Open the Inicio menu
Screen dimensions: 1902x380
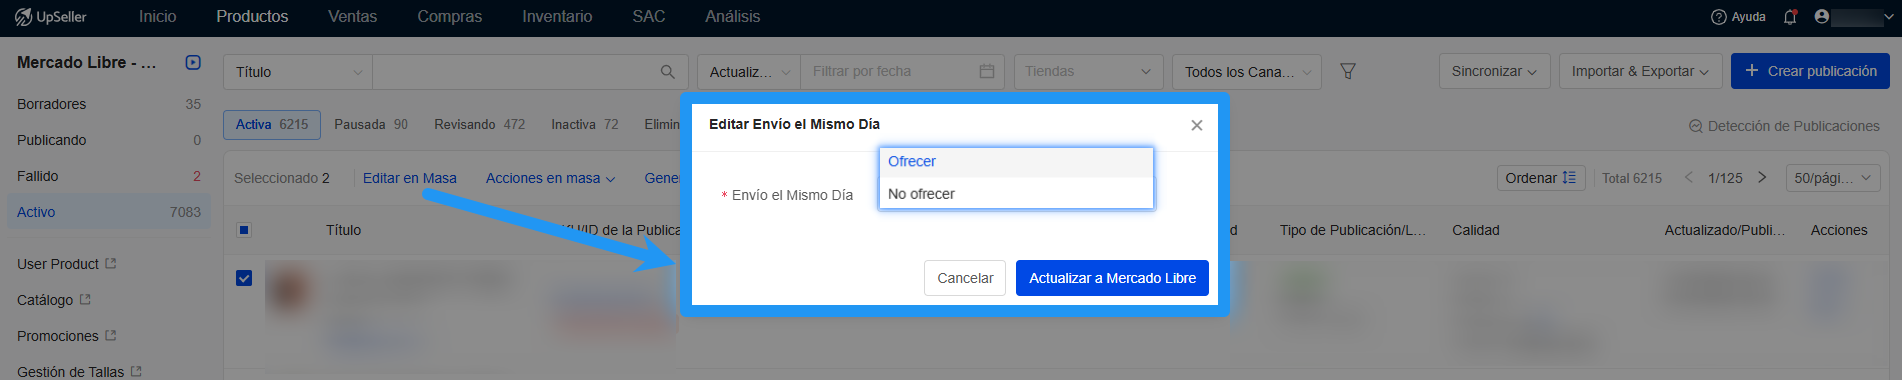tap(157, 17)
